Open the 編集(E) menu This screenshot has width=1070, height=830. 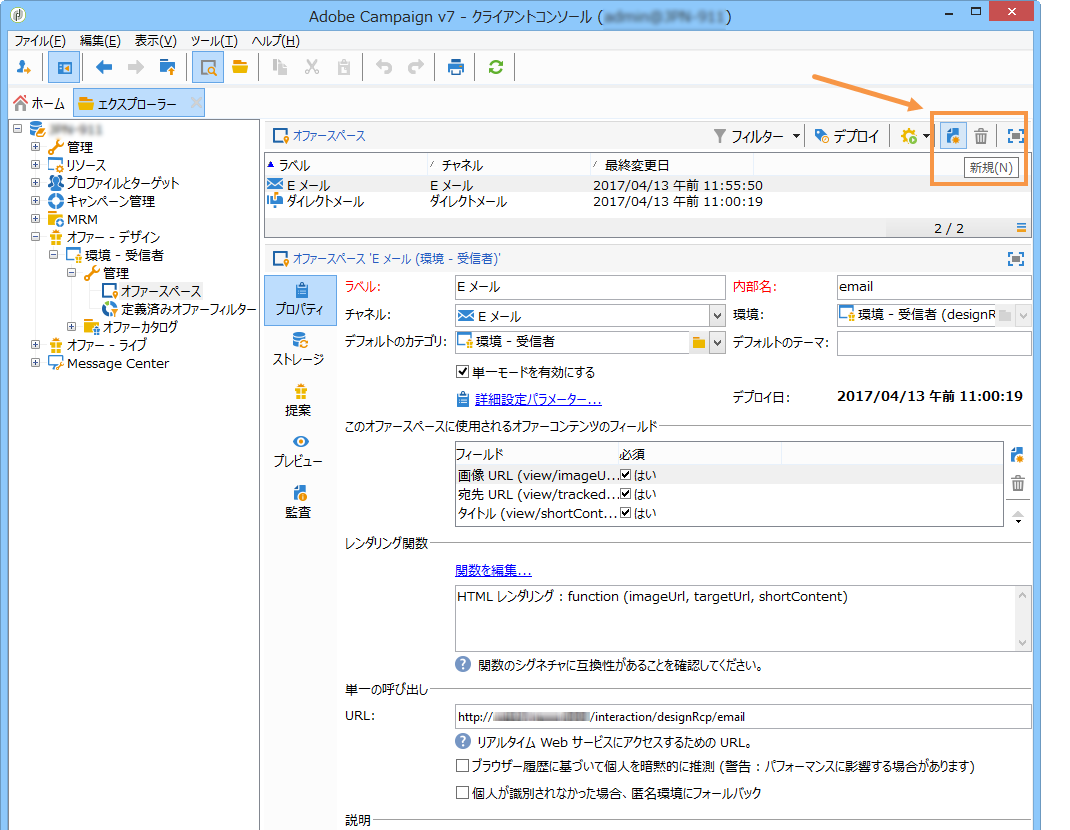(100, 41)
